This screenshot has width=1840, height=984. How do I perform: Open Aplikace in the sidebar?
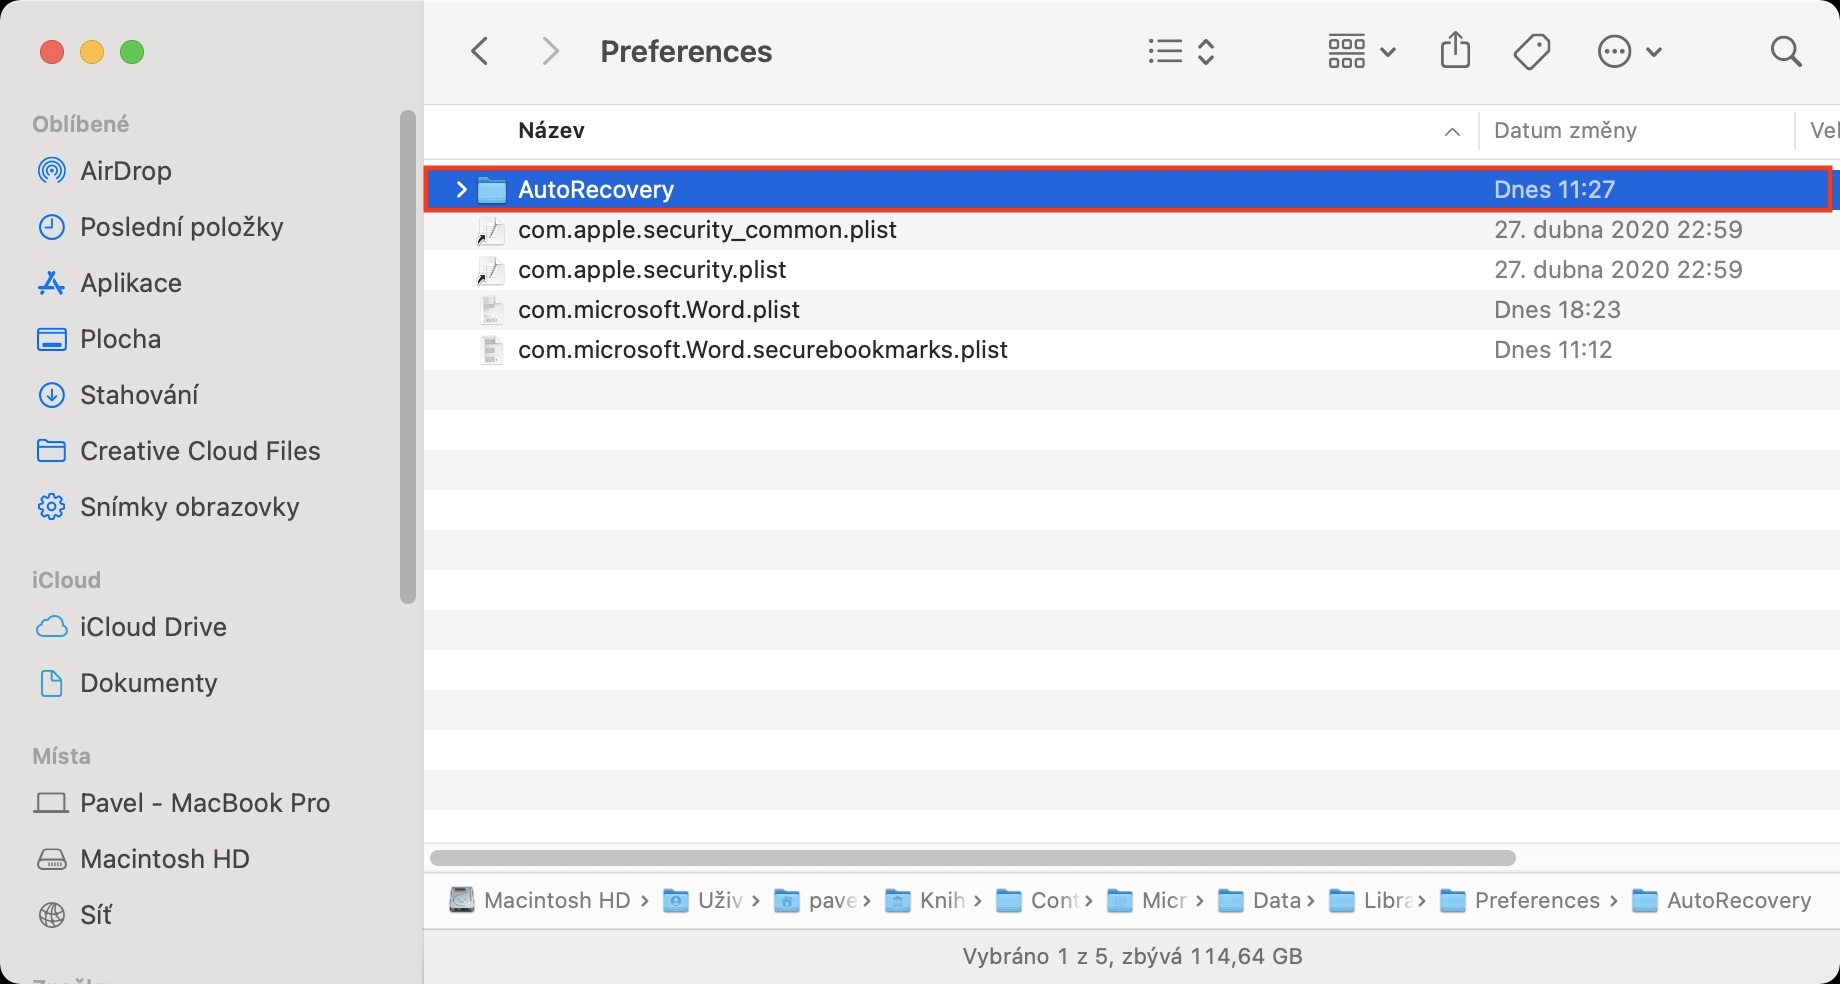click(x=130, y=283)
